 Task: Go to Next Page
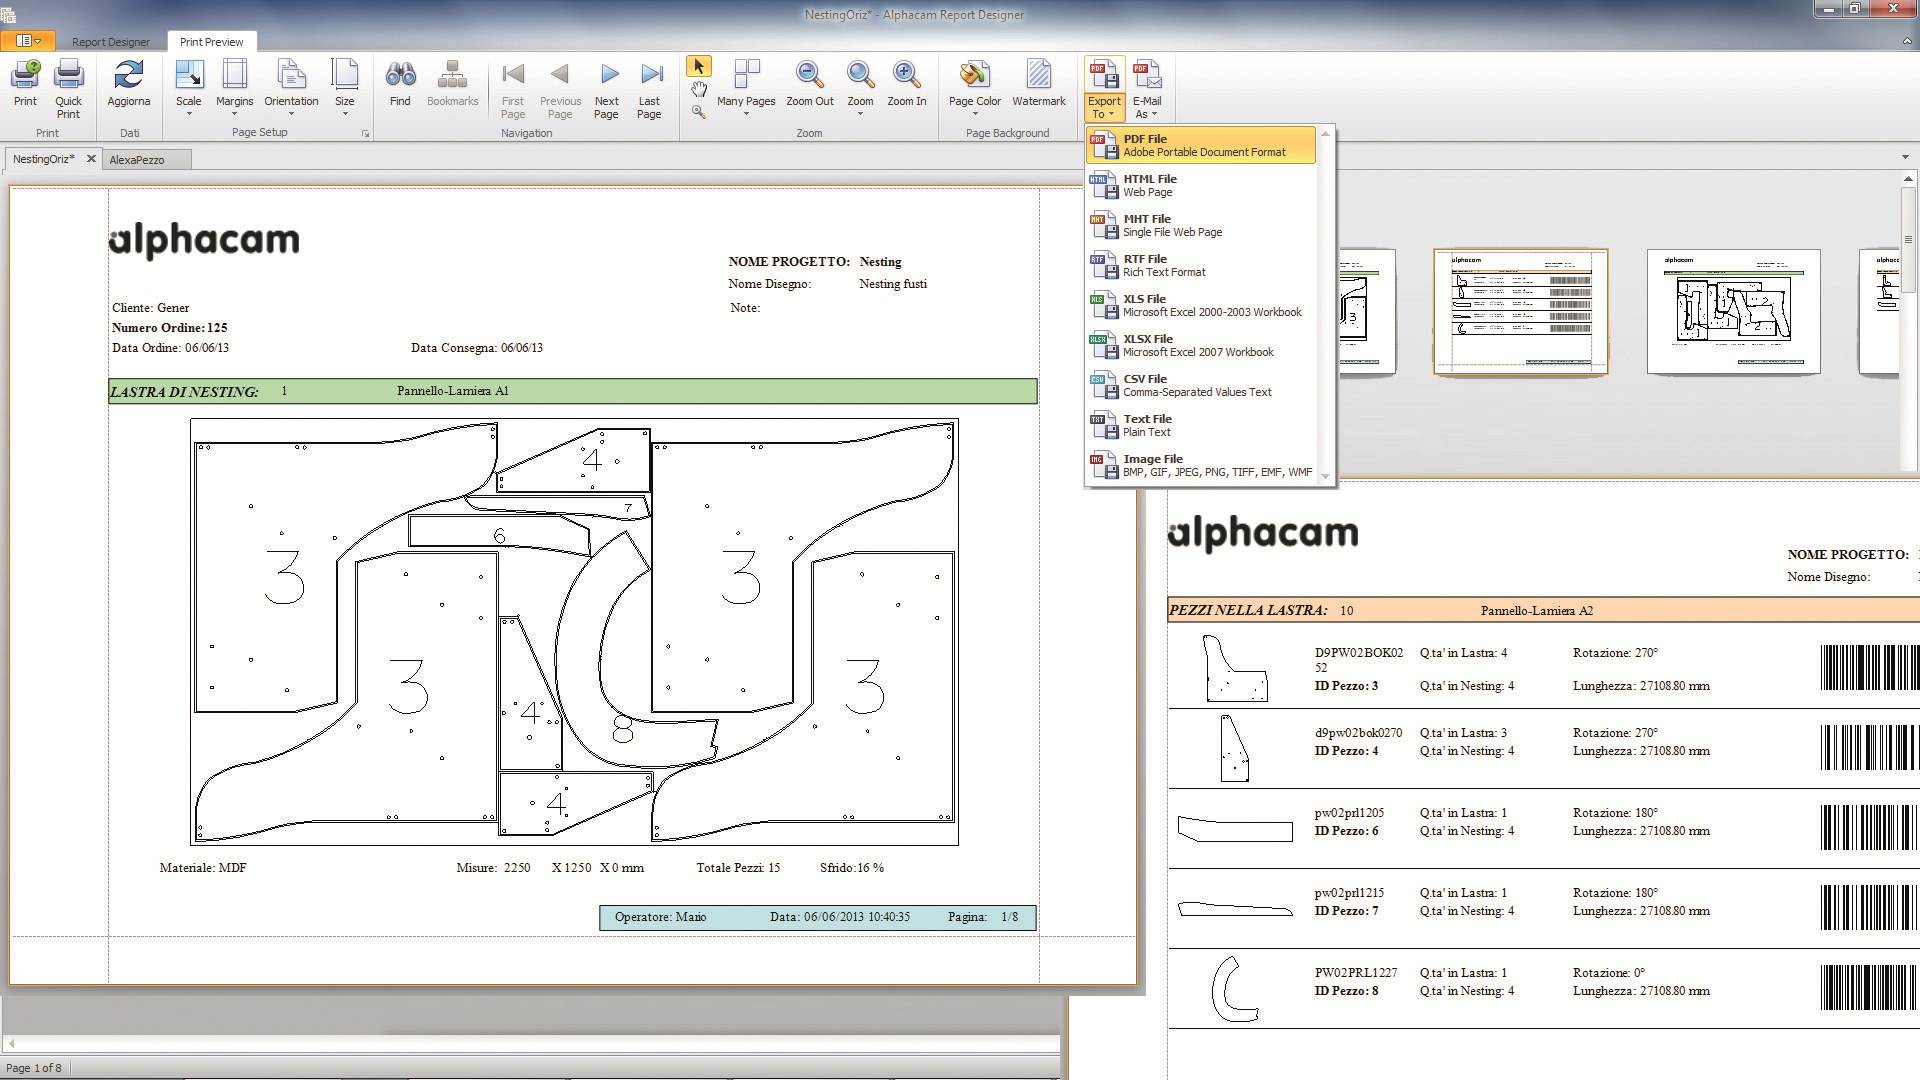606,90
